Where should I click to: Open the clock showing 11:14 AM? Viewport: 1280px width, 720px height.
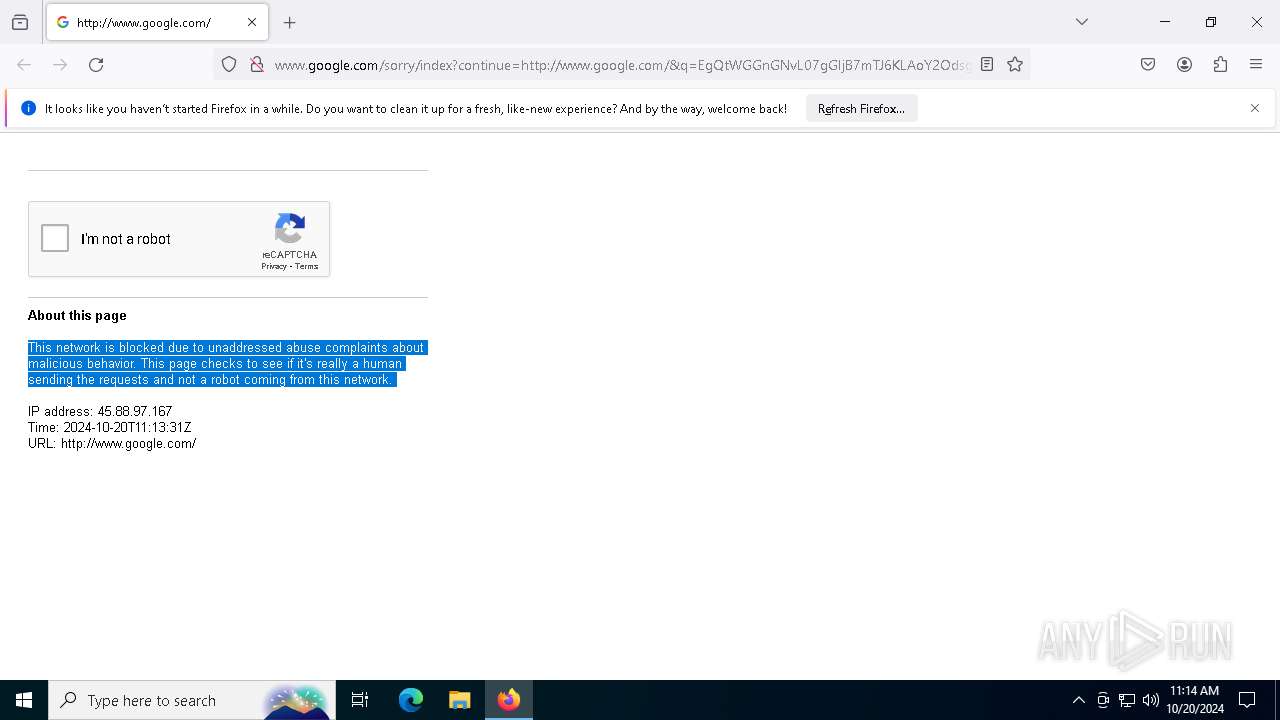coord(1195,700)
